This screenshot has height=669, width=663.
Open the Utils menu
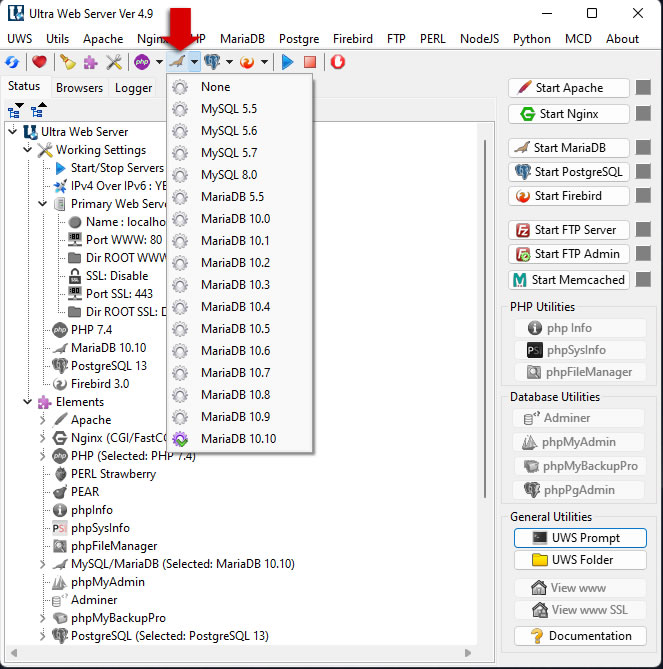(57, 39)
